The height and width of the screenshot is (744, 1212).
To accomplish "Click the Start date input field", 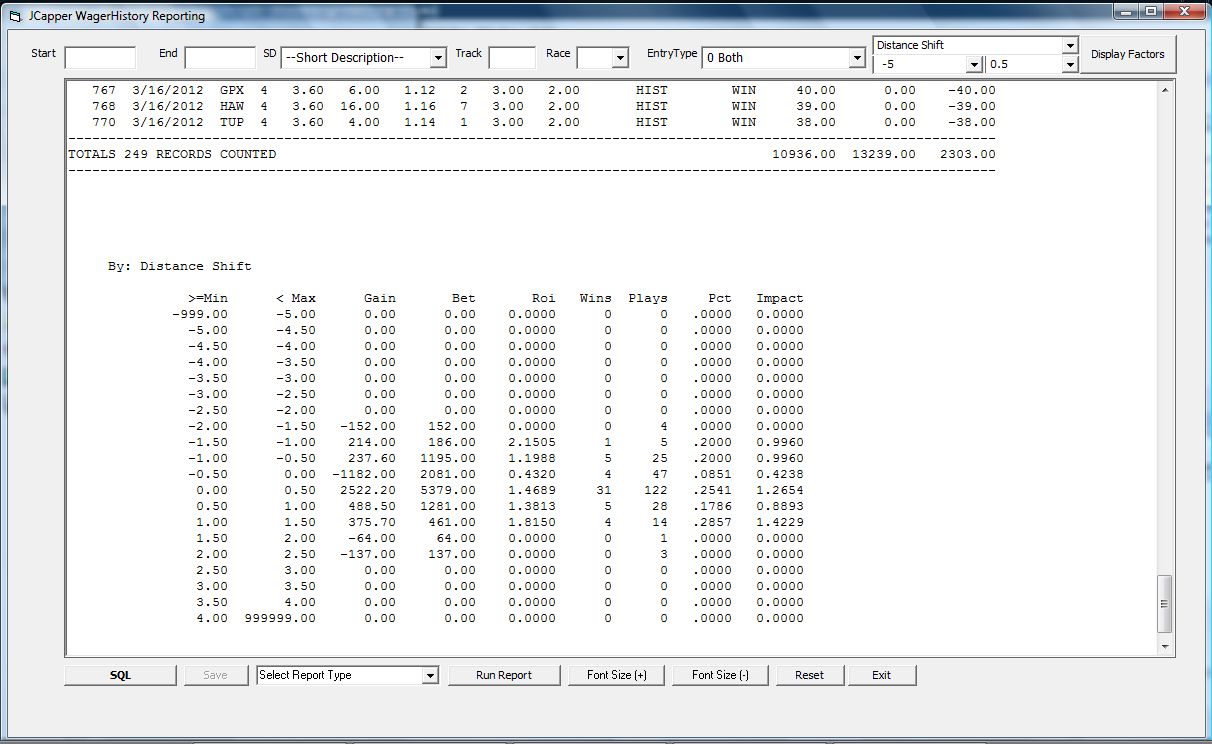I will tap(100, 58).
